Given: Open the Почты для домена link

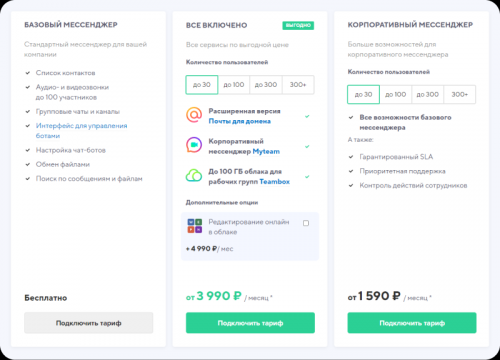Looking at the screenshot, I should (x=240, y=121).
